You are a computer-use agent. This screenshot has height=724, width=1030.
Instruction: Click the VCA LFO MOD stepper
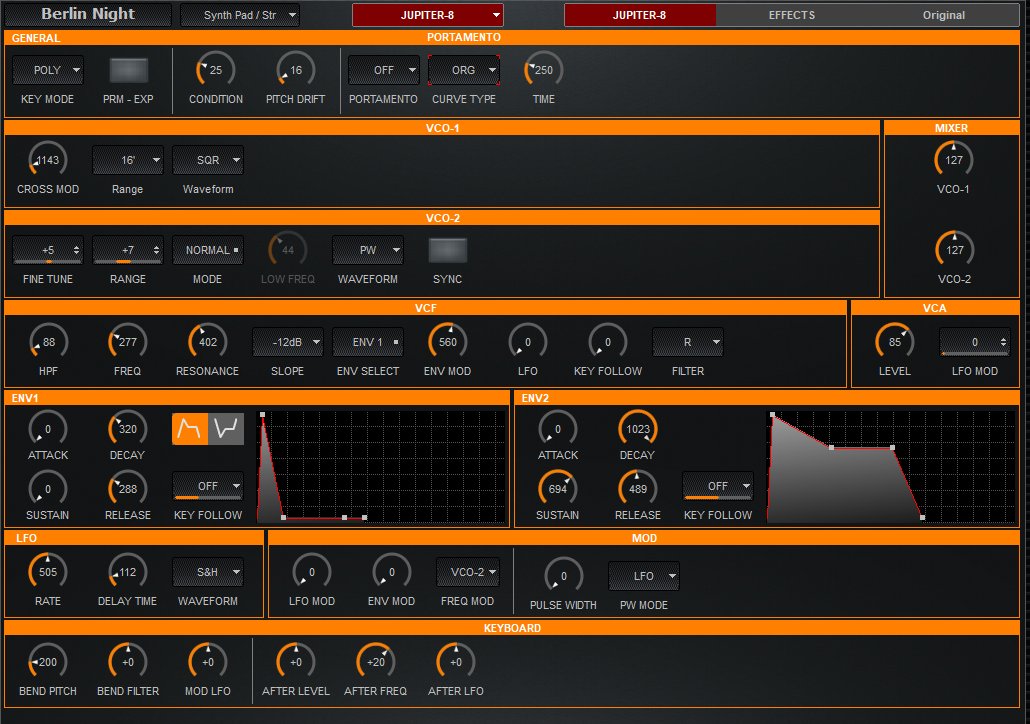(x=975, y=342)
